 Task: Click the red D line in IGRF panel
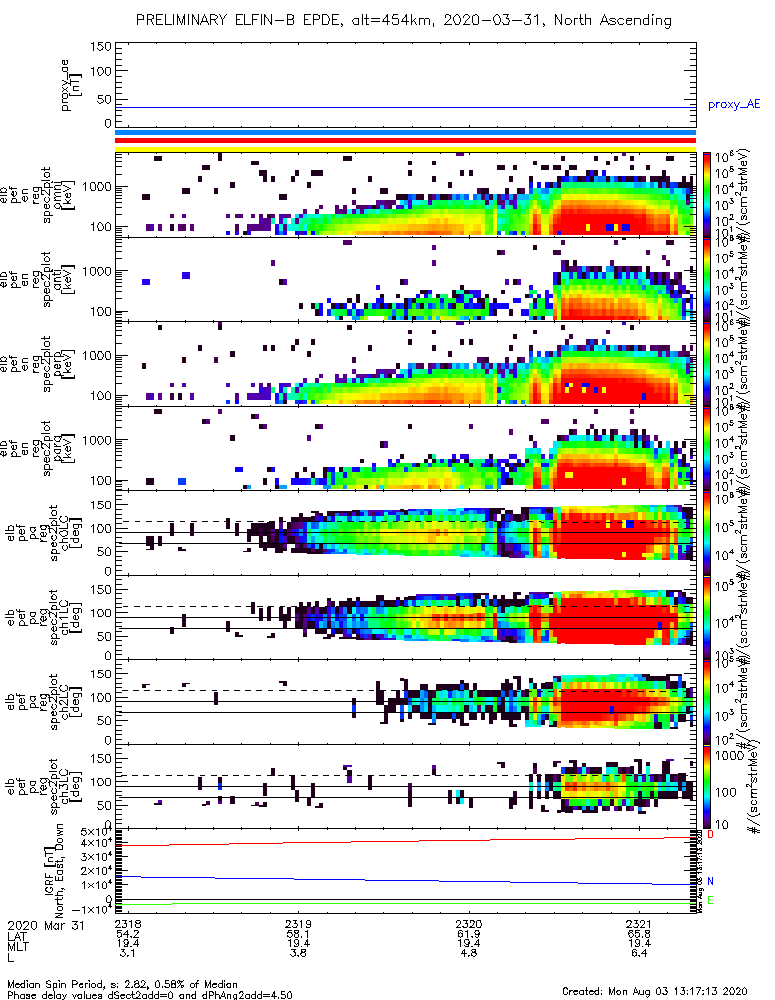pyautogui.click(x=405, y=841)
